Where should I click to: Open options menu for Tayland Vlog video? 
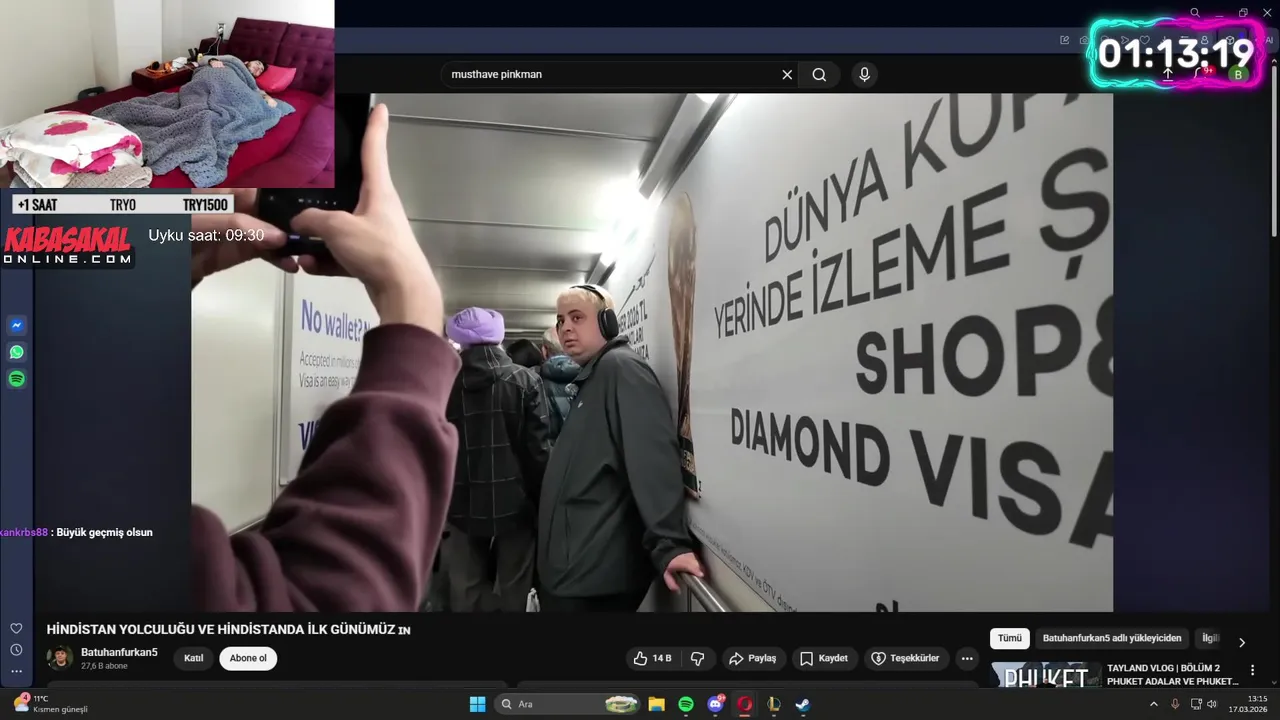click(x=1252, y=670)
